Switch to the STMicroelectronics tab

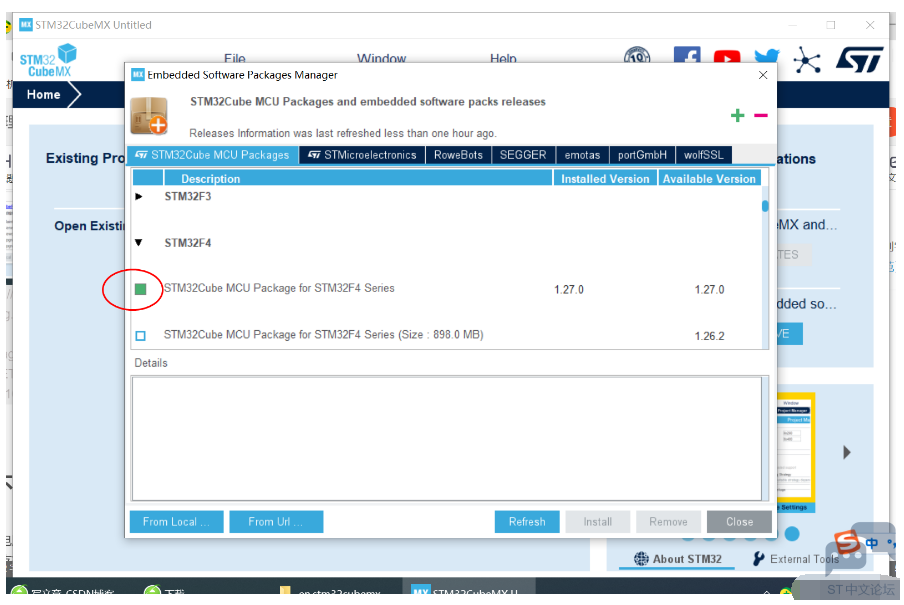click(362, 155)
